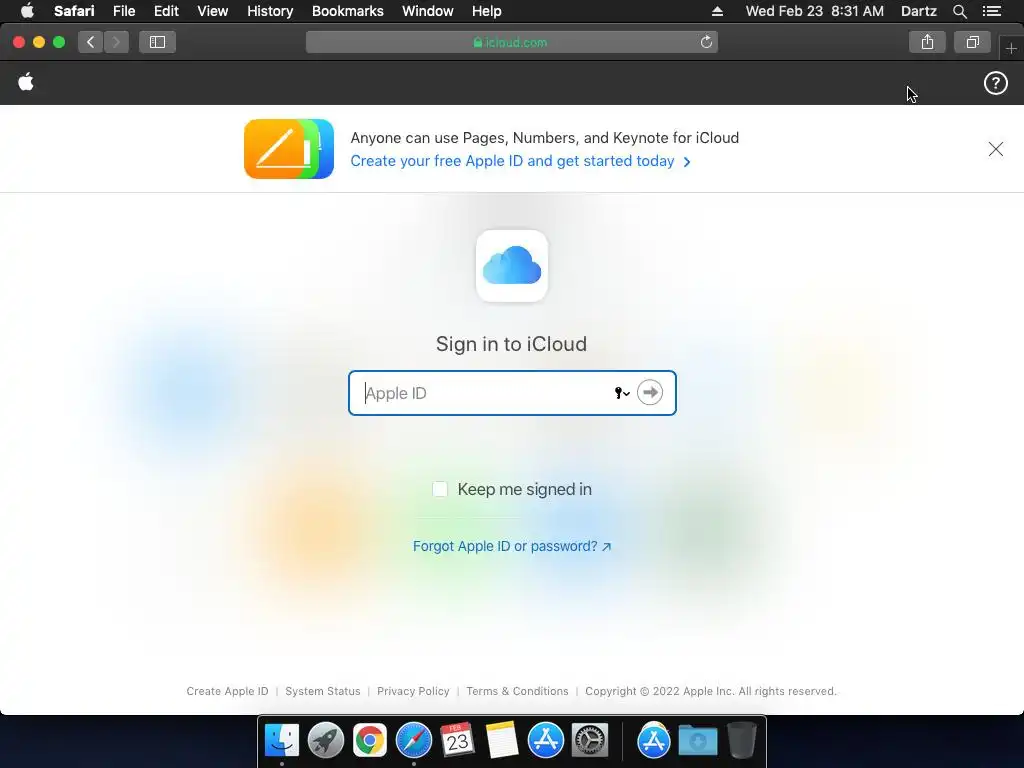Open the Safari application menu
Viewport: 1024px width, 768px height.
click(x=74, y=11)
